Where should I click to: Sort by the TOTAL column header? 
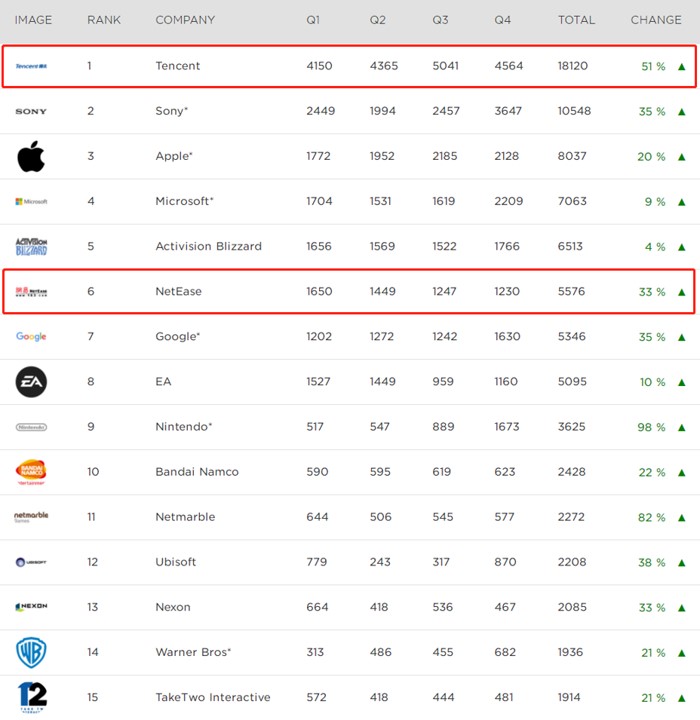(x=576, y=20)
